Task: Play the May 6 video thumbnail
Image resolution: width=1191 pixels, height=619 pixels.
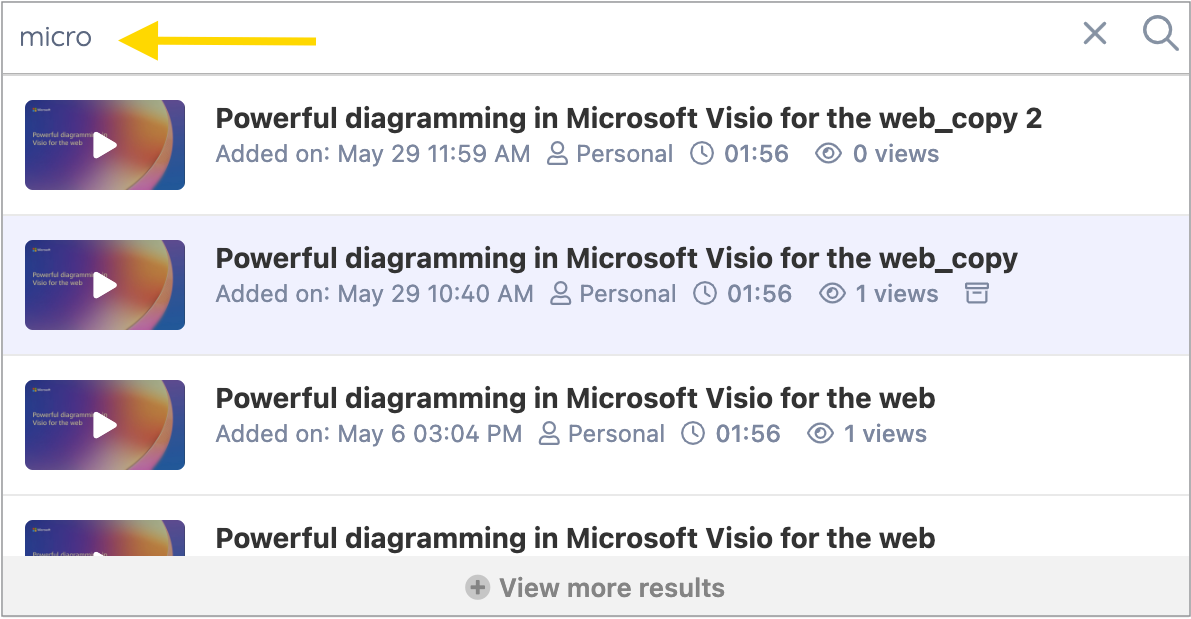Action: click(x=104, y=425)
